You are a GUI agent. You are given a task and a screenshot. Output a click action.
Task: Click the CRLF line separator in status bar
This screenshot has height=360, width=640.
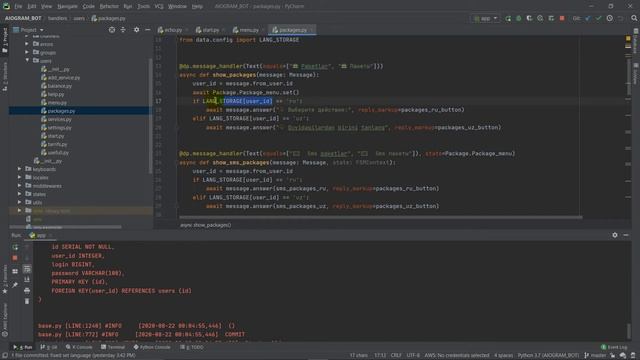click(x=396, y=356)
